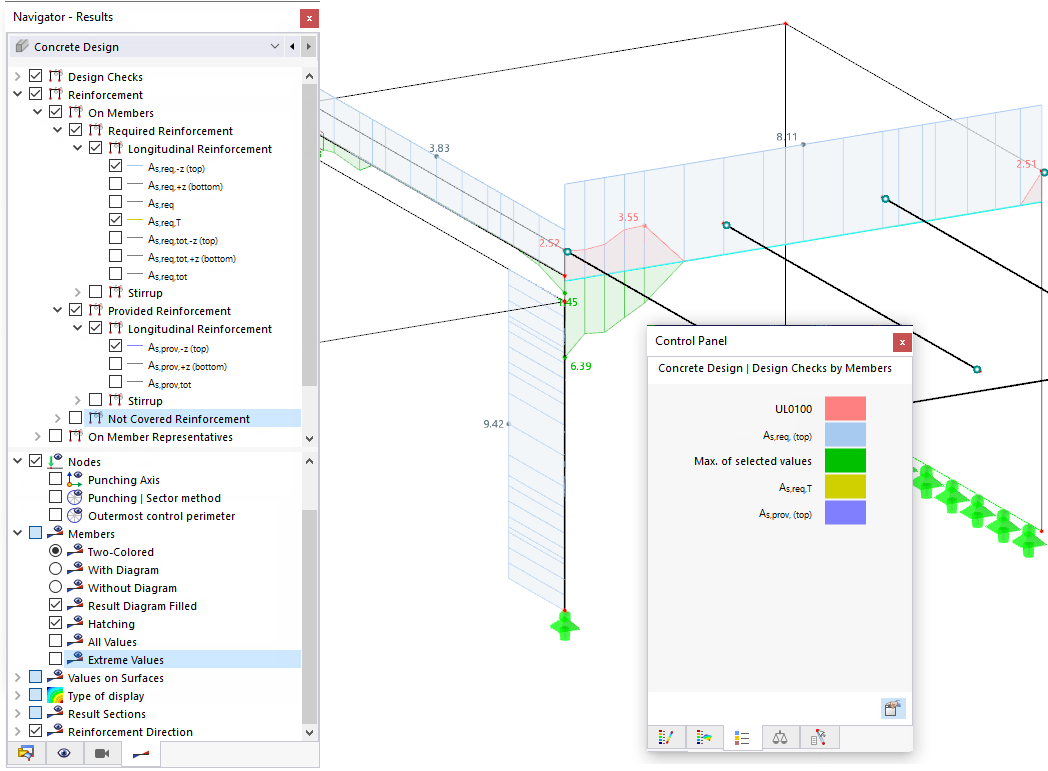Click the Hatching display icon
Screen dimensions: 1048x771
point(75,623)
